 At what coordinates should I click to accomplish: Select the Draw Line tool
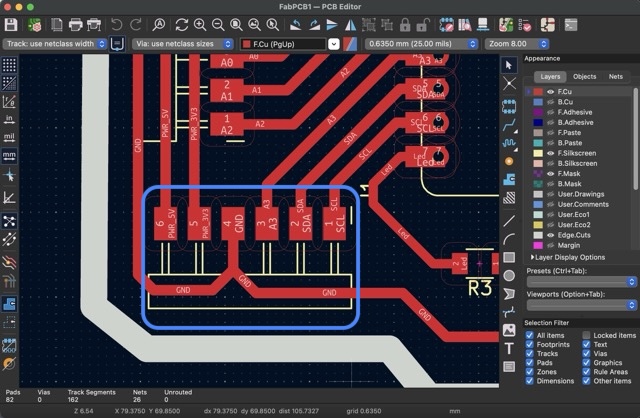509,221
